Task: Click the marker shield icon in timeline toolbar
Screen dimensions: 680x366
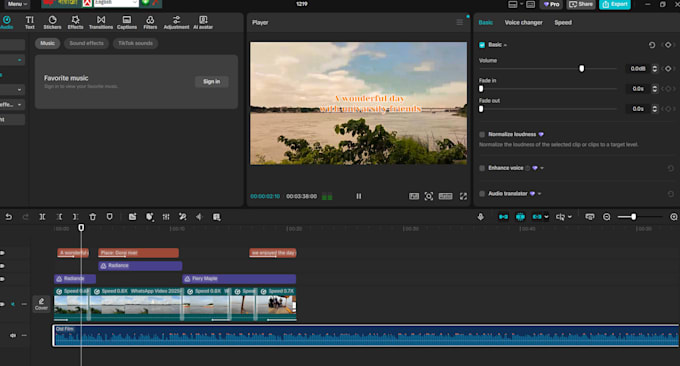Action: (x=109, y=217)
